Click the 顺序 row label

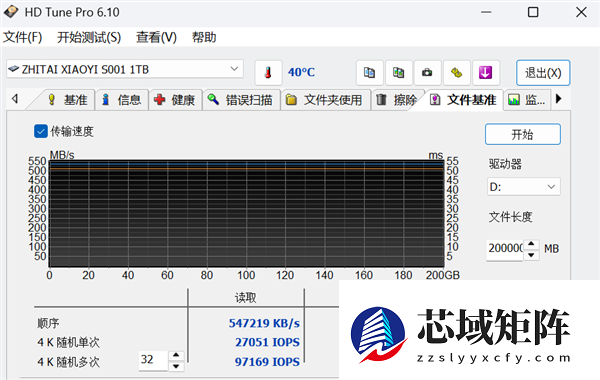pyautogui.click(x=48, y=323)
